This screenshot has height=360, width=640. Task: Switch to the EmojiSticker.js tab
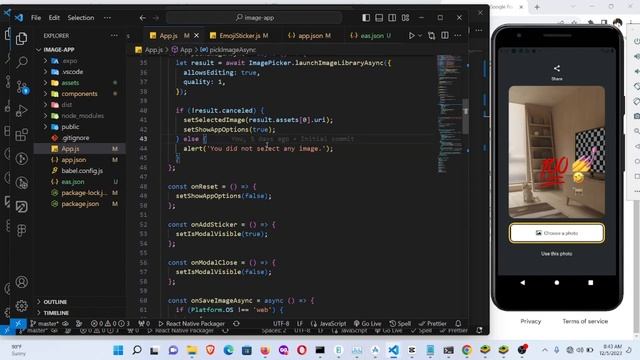point(239,36)
